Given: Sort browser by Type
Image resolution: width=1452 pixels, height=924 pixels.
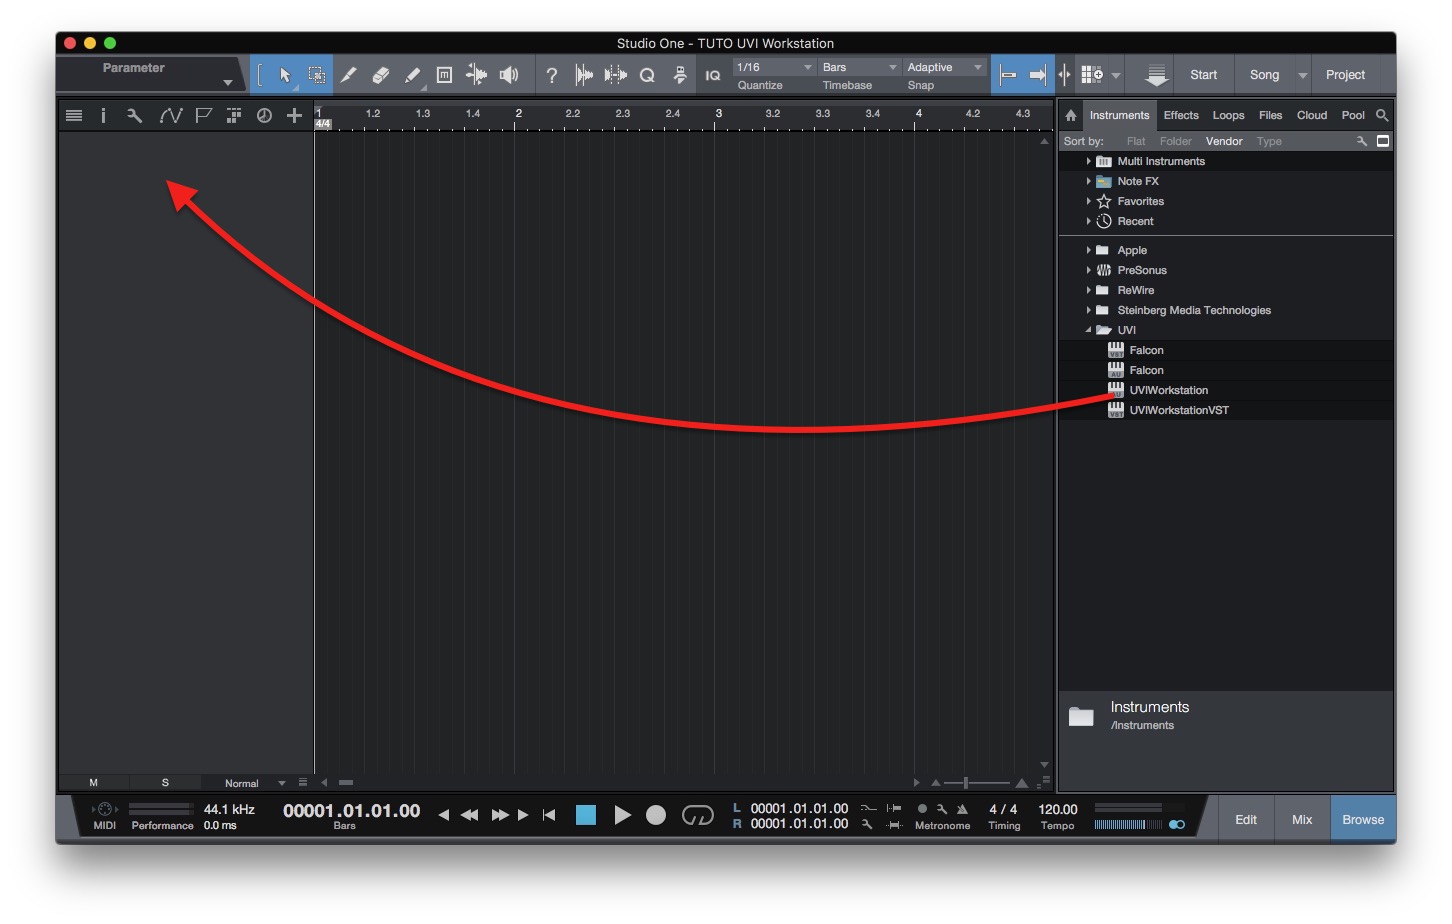Looking at the screenshot, I should [x=1269, y=141].
